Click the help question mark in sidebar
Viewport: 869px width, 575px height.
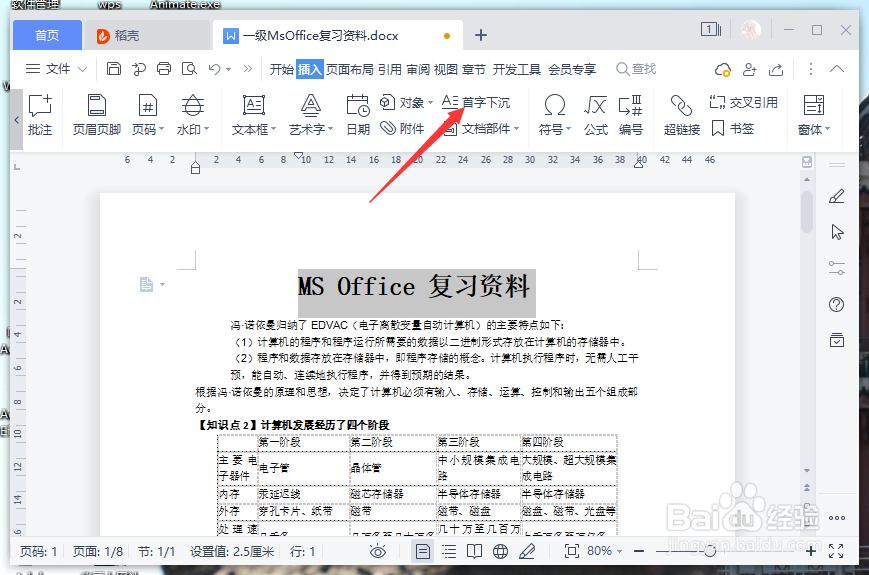click(836, 304)
